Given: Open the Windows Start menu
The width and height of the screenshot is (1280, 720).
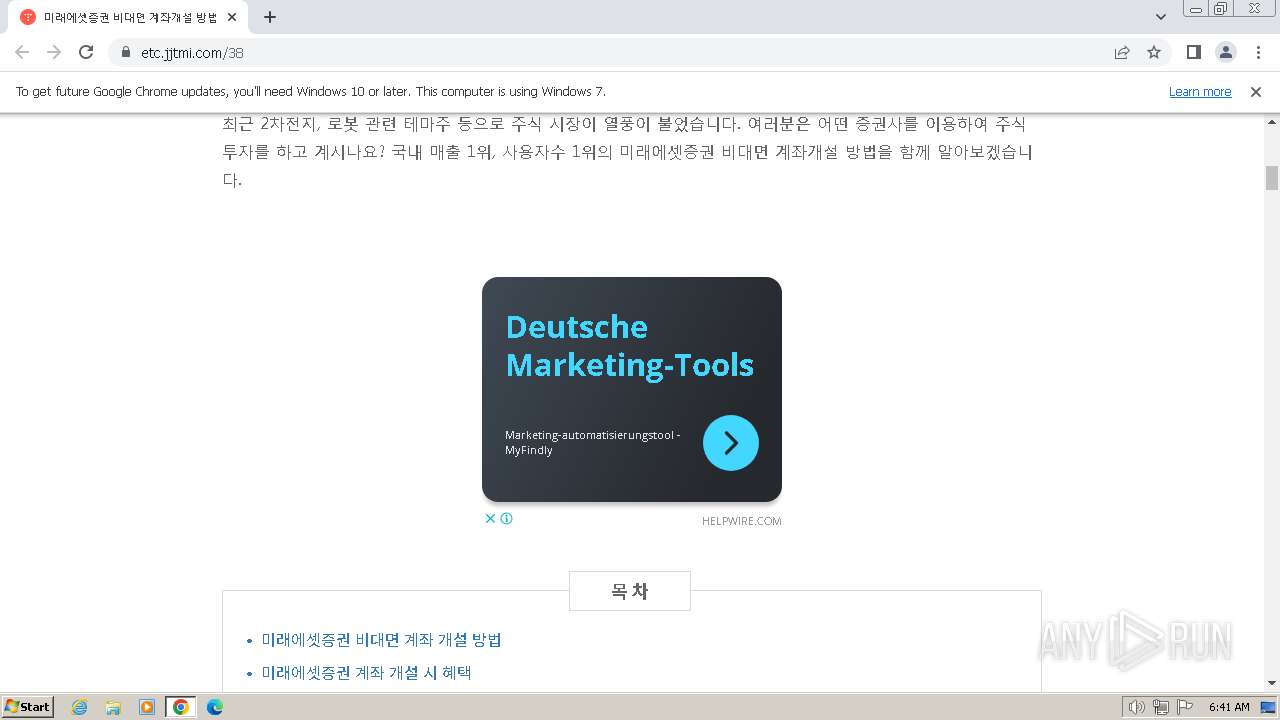Looking at the screenshot, I should pos(27,706).
